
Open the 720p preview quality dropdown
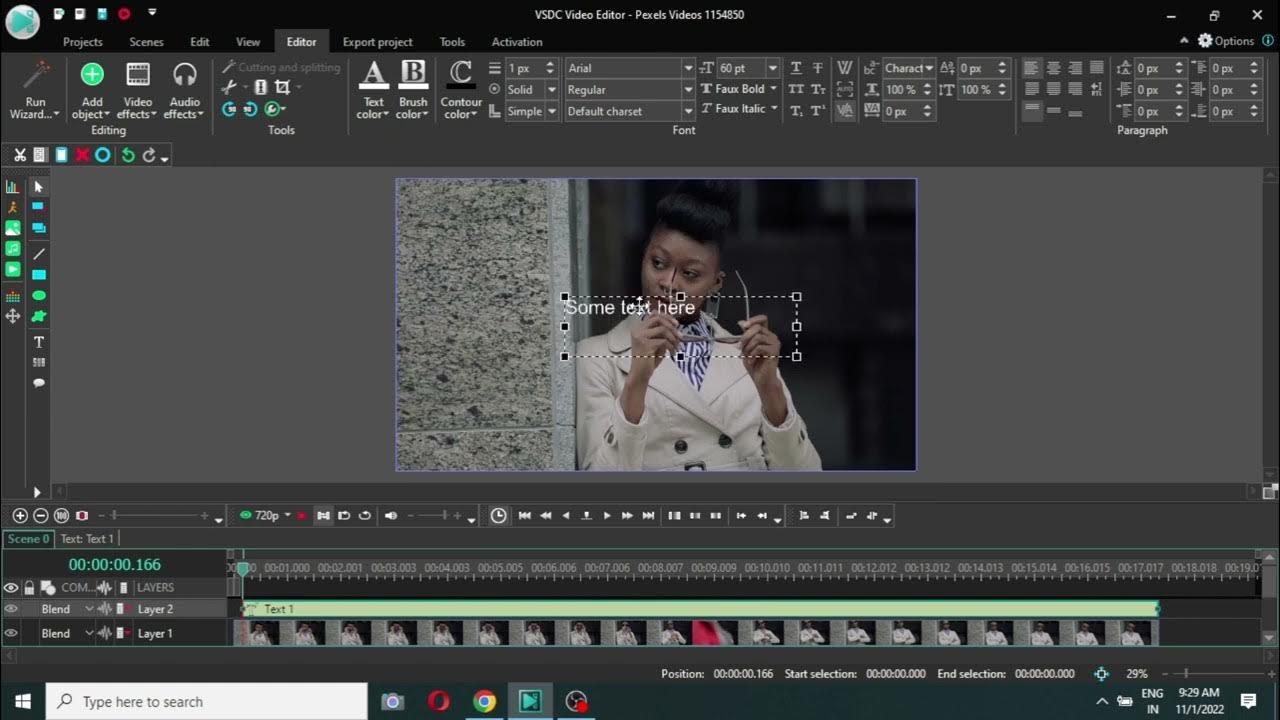tap(287, 516)
